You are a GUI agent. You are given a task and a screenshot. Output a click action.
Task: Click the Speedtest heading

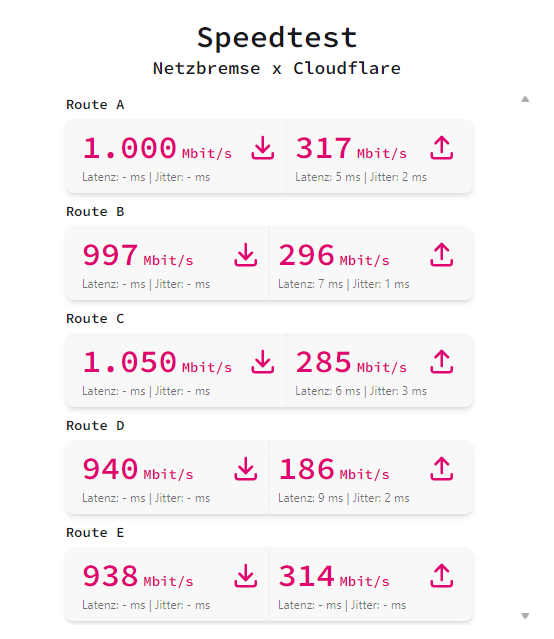(277, 37)
